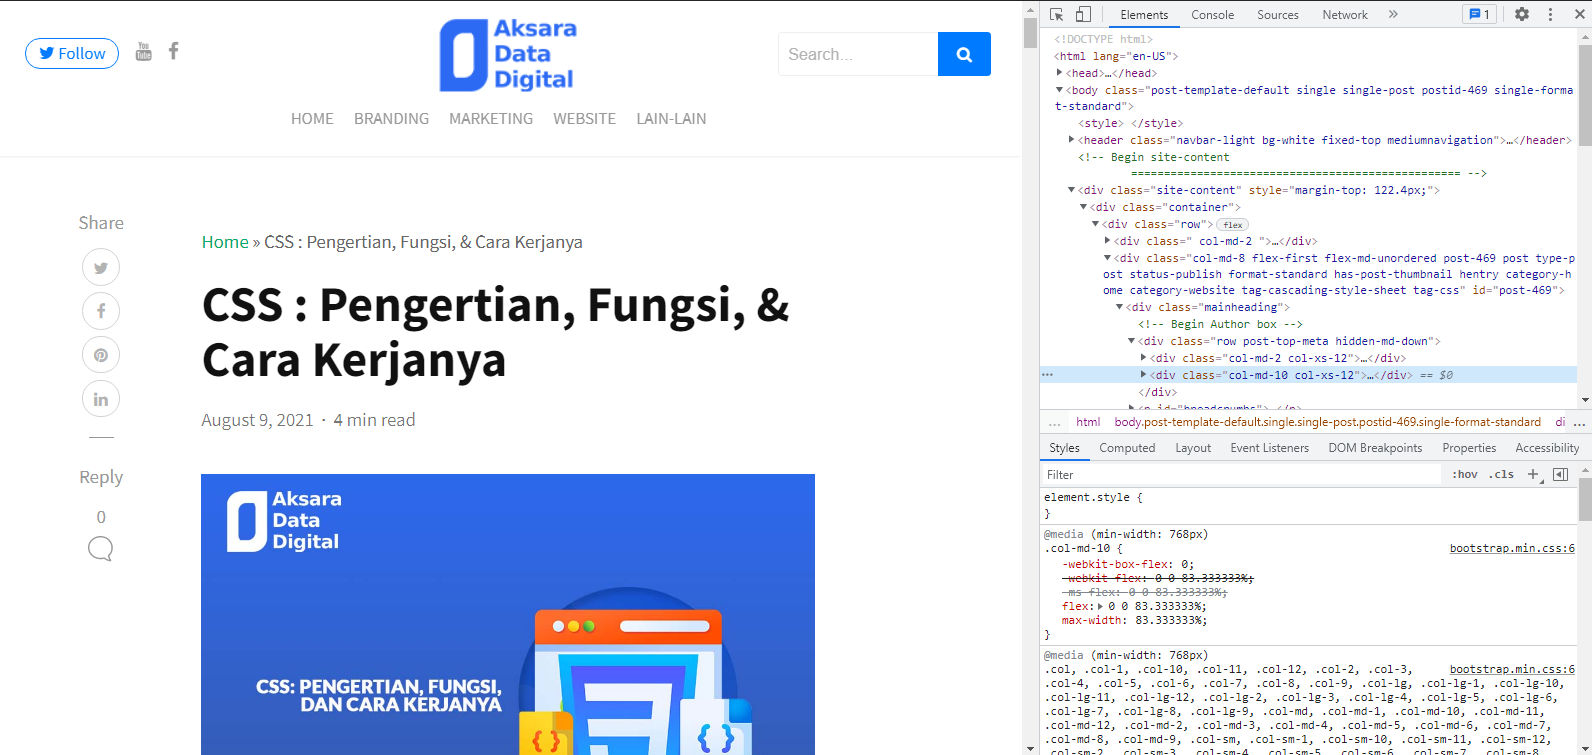Add a new style rule with plus icon
The height and width of the screenshot is (755, 1592).
pos(1534,474)
